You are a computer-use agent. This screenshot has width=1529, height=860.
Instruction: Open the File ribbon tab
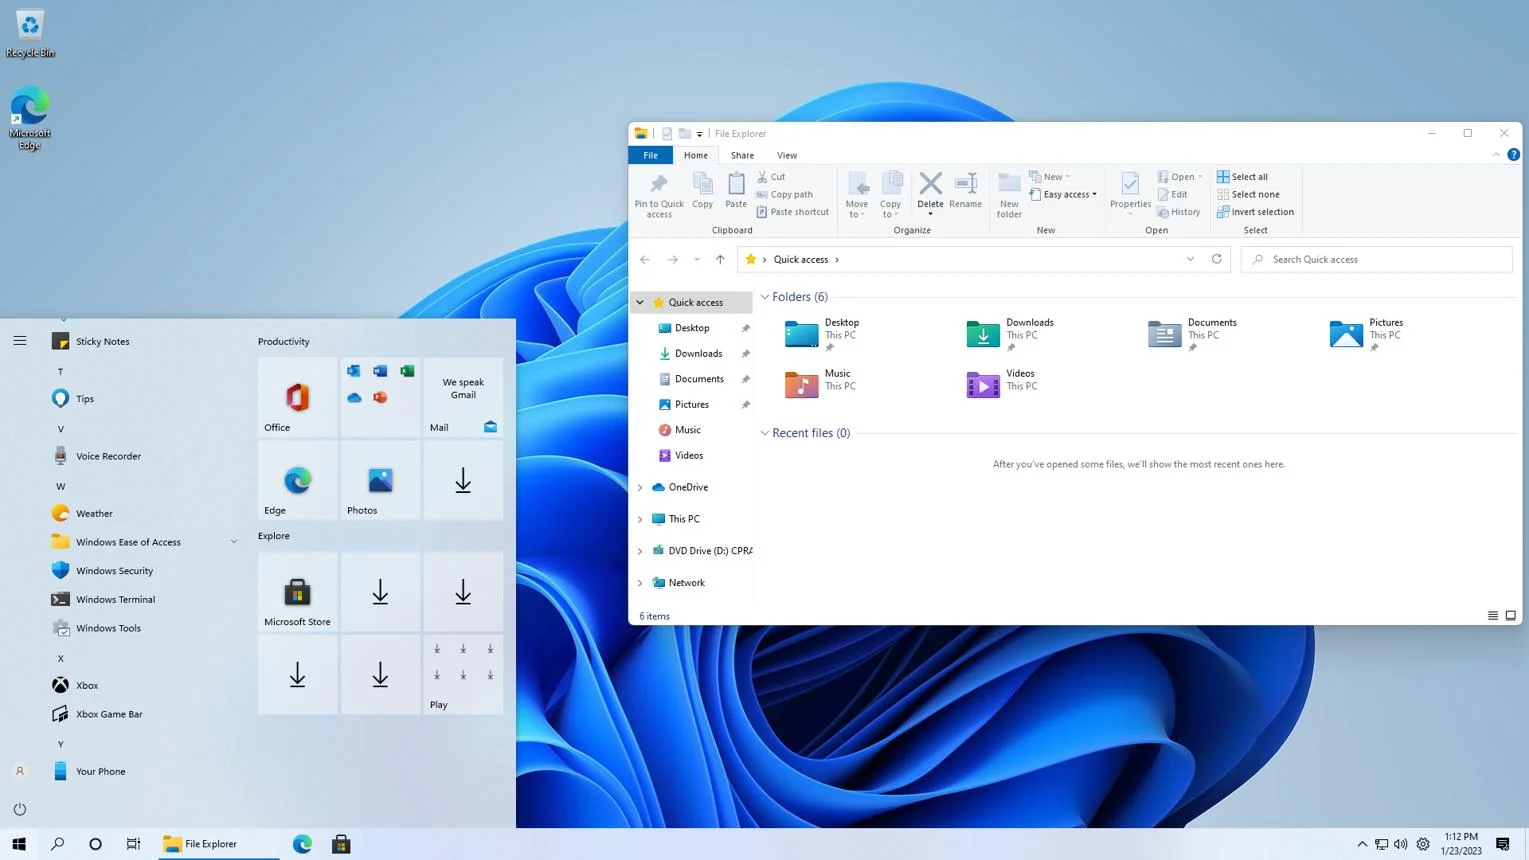(650, 155)
